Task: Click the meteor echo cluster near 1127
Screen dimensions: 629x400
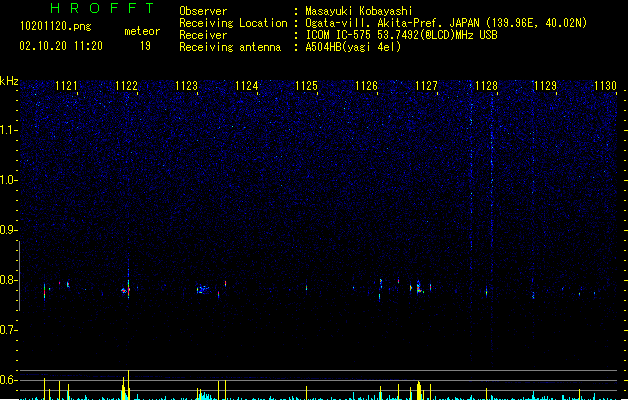Action: click(419, 287)
